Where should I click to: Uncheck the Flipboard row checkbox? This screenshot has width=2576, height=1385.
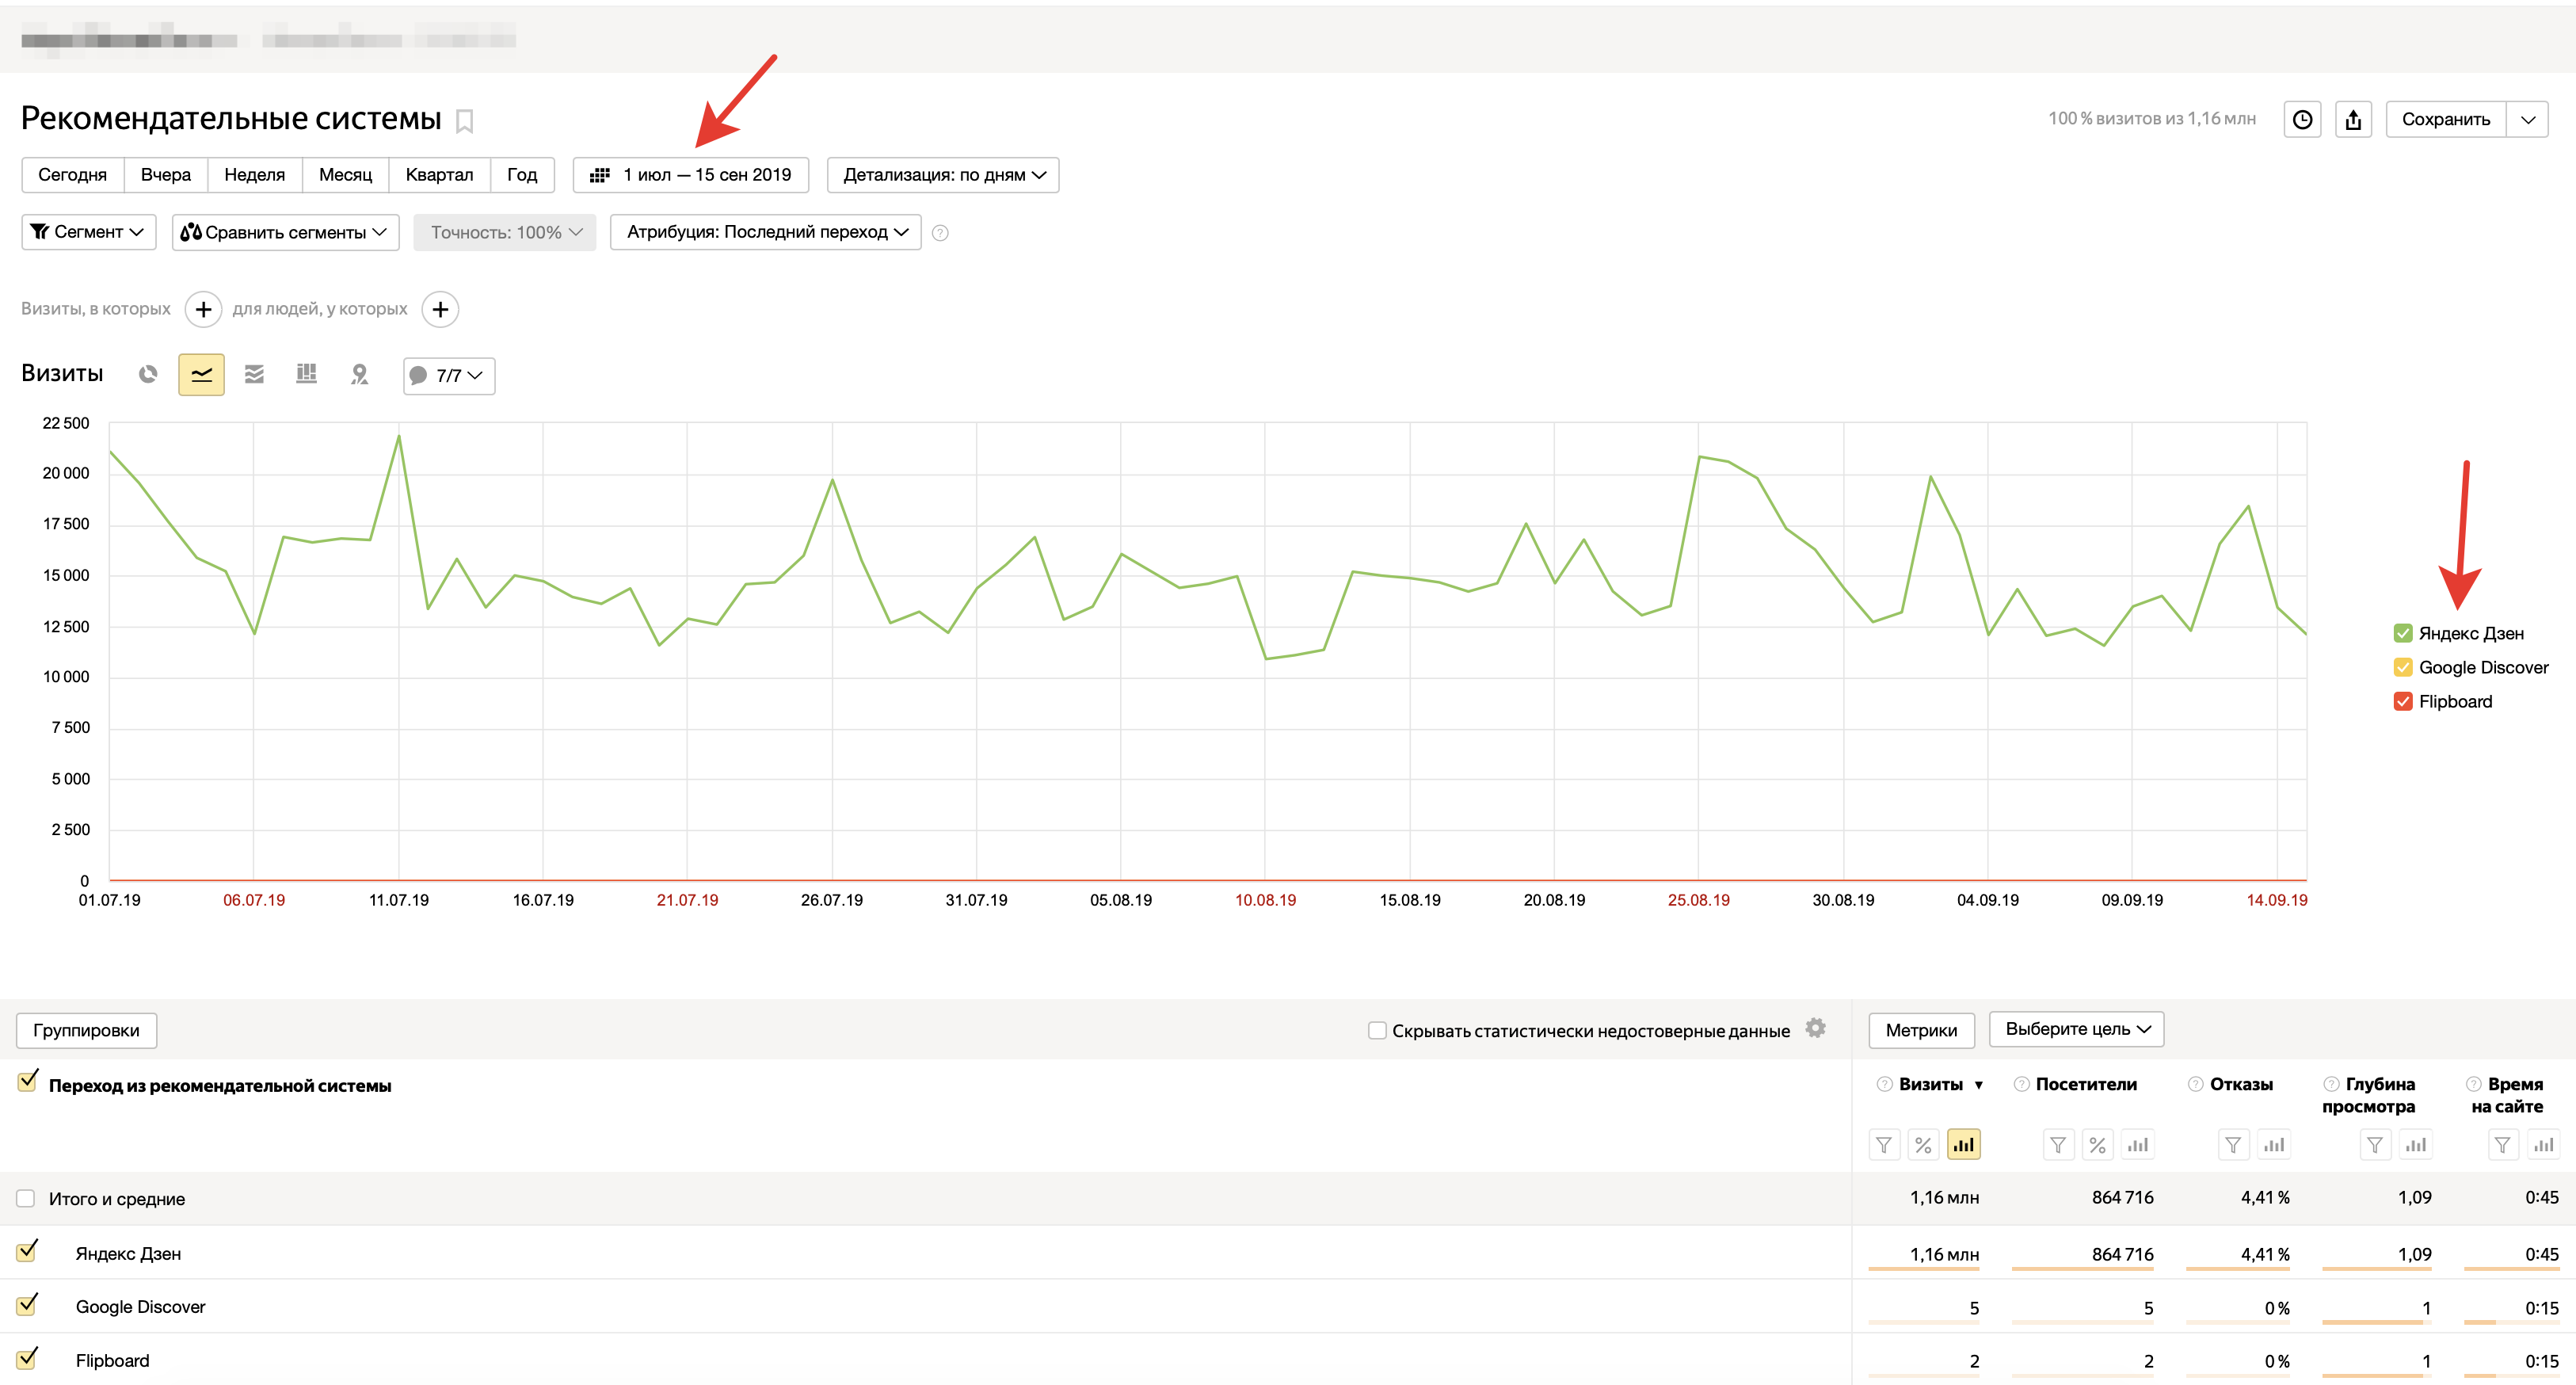tap(27, 1359)
